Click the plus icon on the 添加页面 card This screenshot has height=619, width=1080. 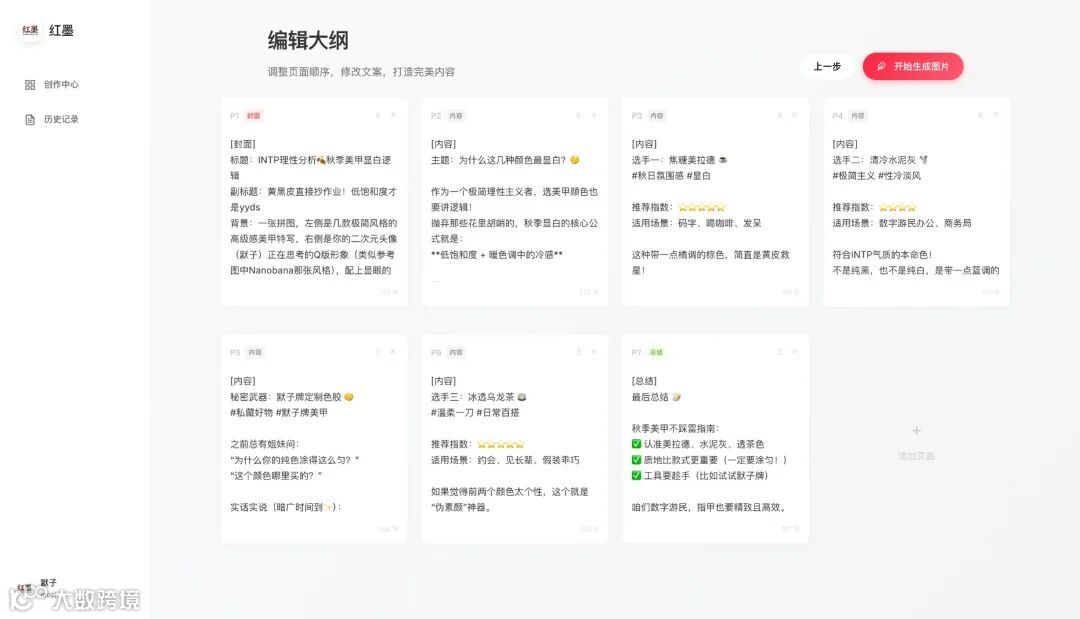click(916, 430)
